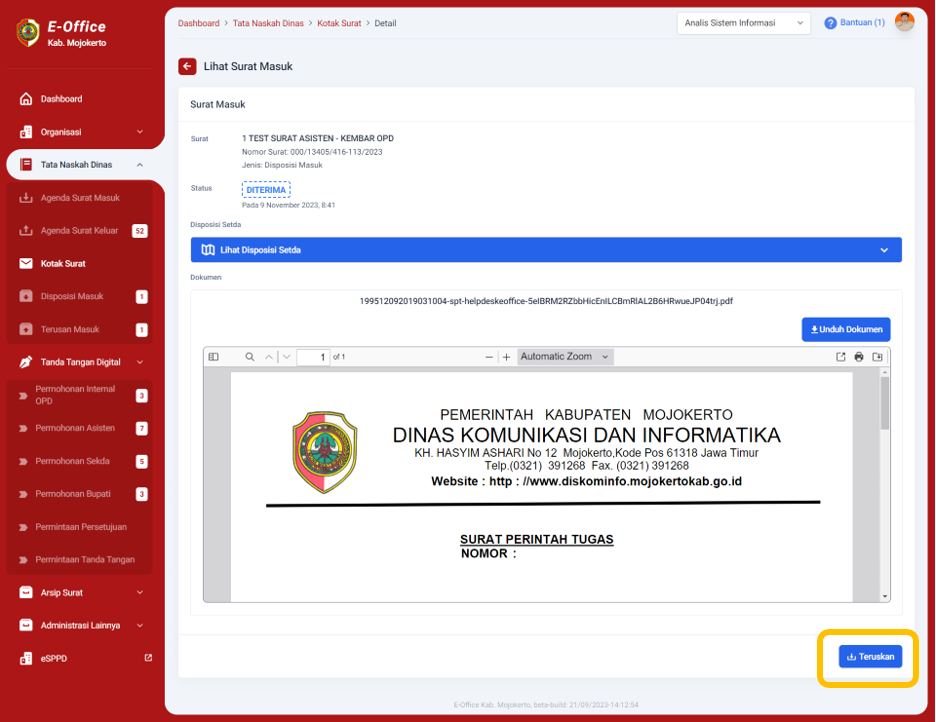The height and width of the screenshot is (722, 936).
Task: Toggle the PDF viewer sidebar
Action: (x=213, y=357)
